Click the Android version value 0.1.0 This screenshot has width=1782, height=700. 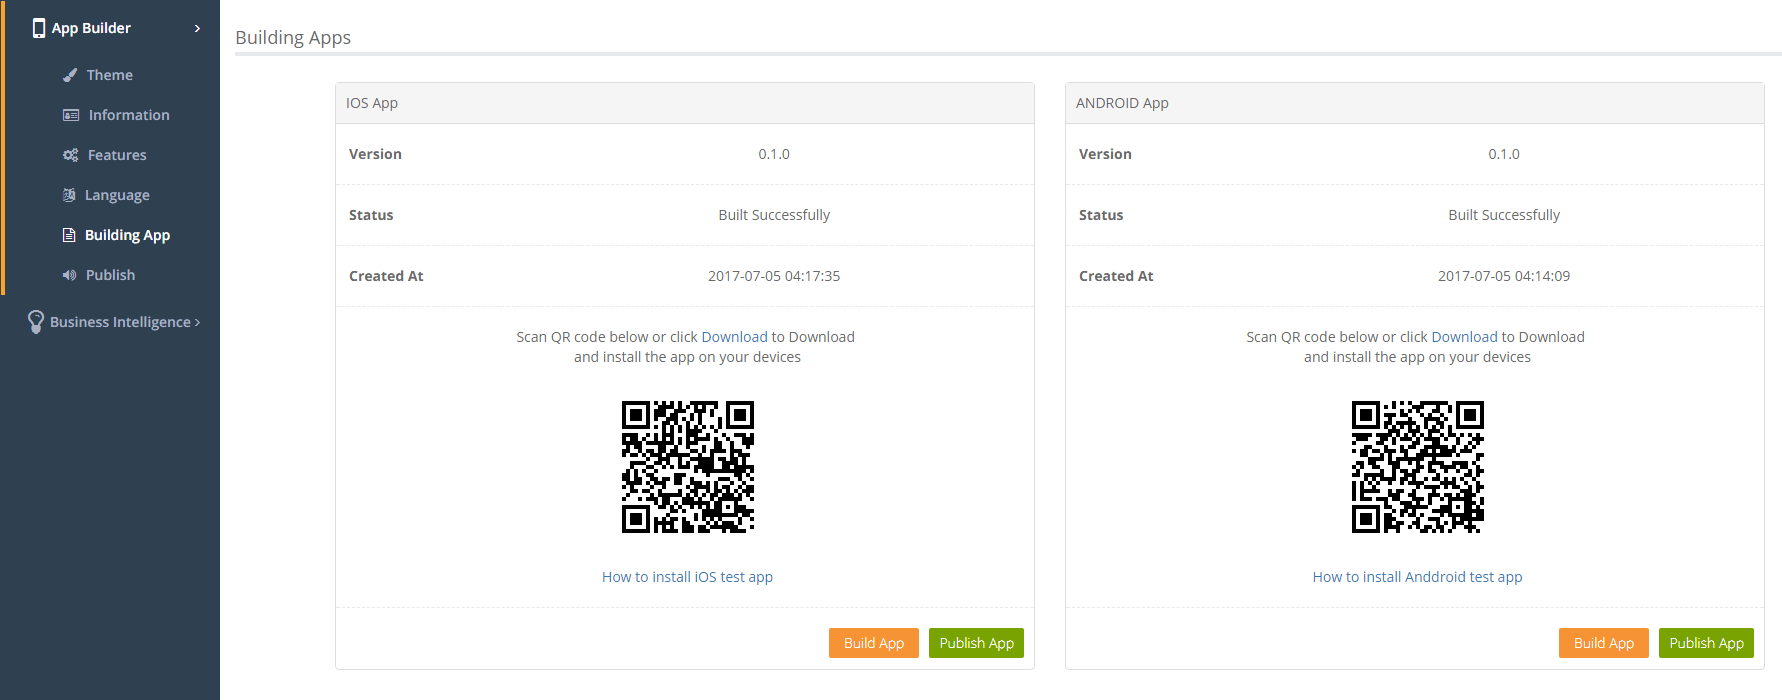click(1504, 154)
